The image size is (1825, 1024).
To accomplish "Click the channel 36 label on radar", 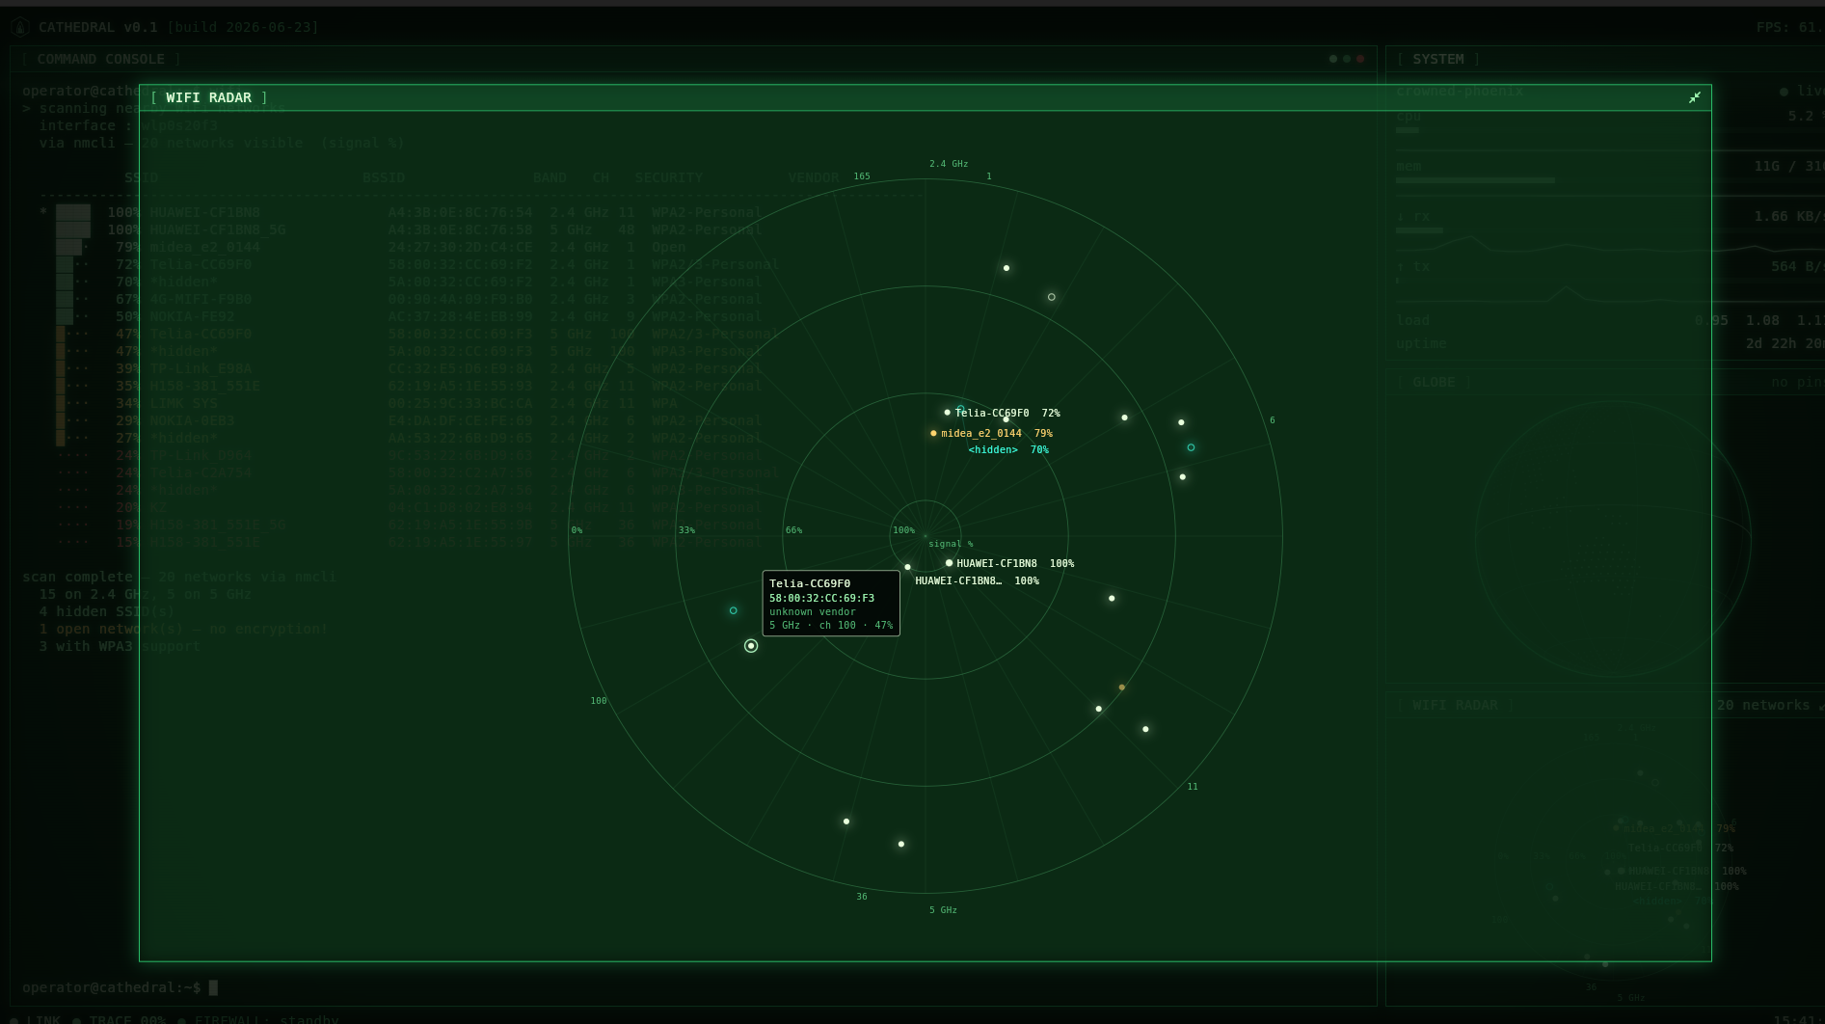I will [861, 897].
